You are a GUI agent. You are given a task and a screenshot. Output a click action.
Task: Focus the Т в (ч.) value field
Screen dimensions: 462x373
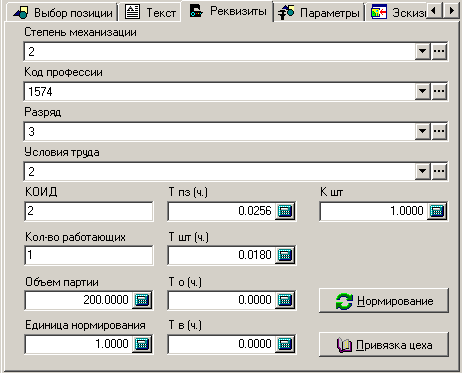tap(222, 344)
